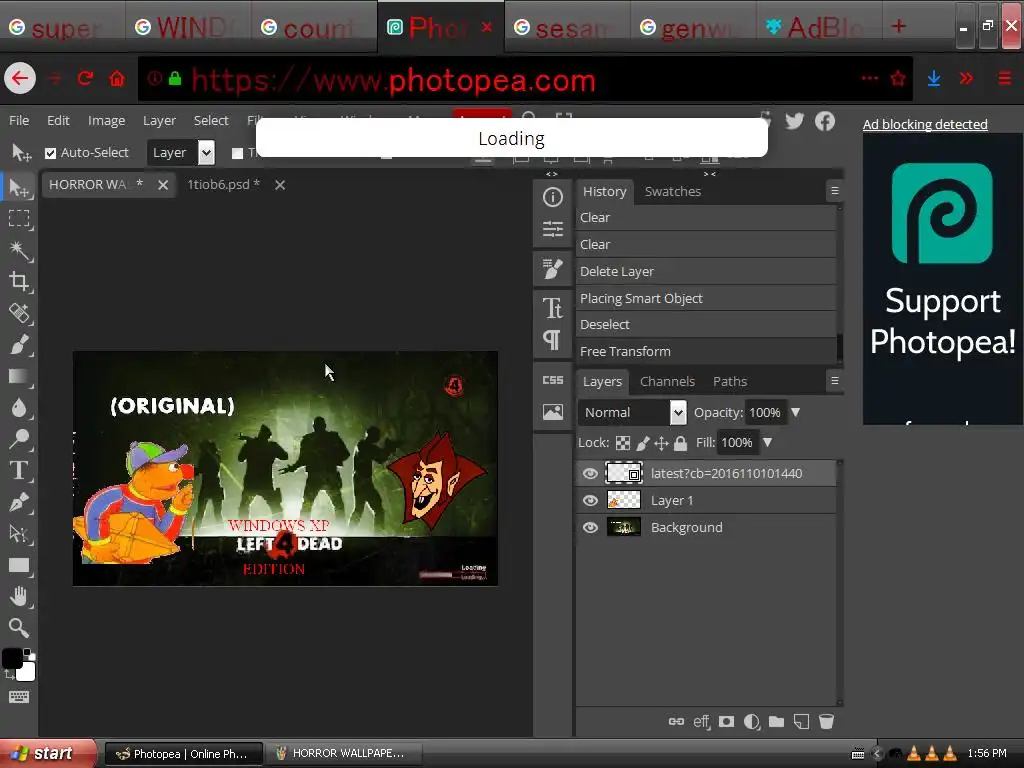Toggle lock all padlock icon
Viewport: 1024px width, 768px height.
click(x=680, y=443)
